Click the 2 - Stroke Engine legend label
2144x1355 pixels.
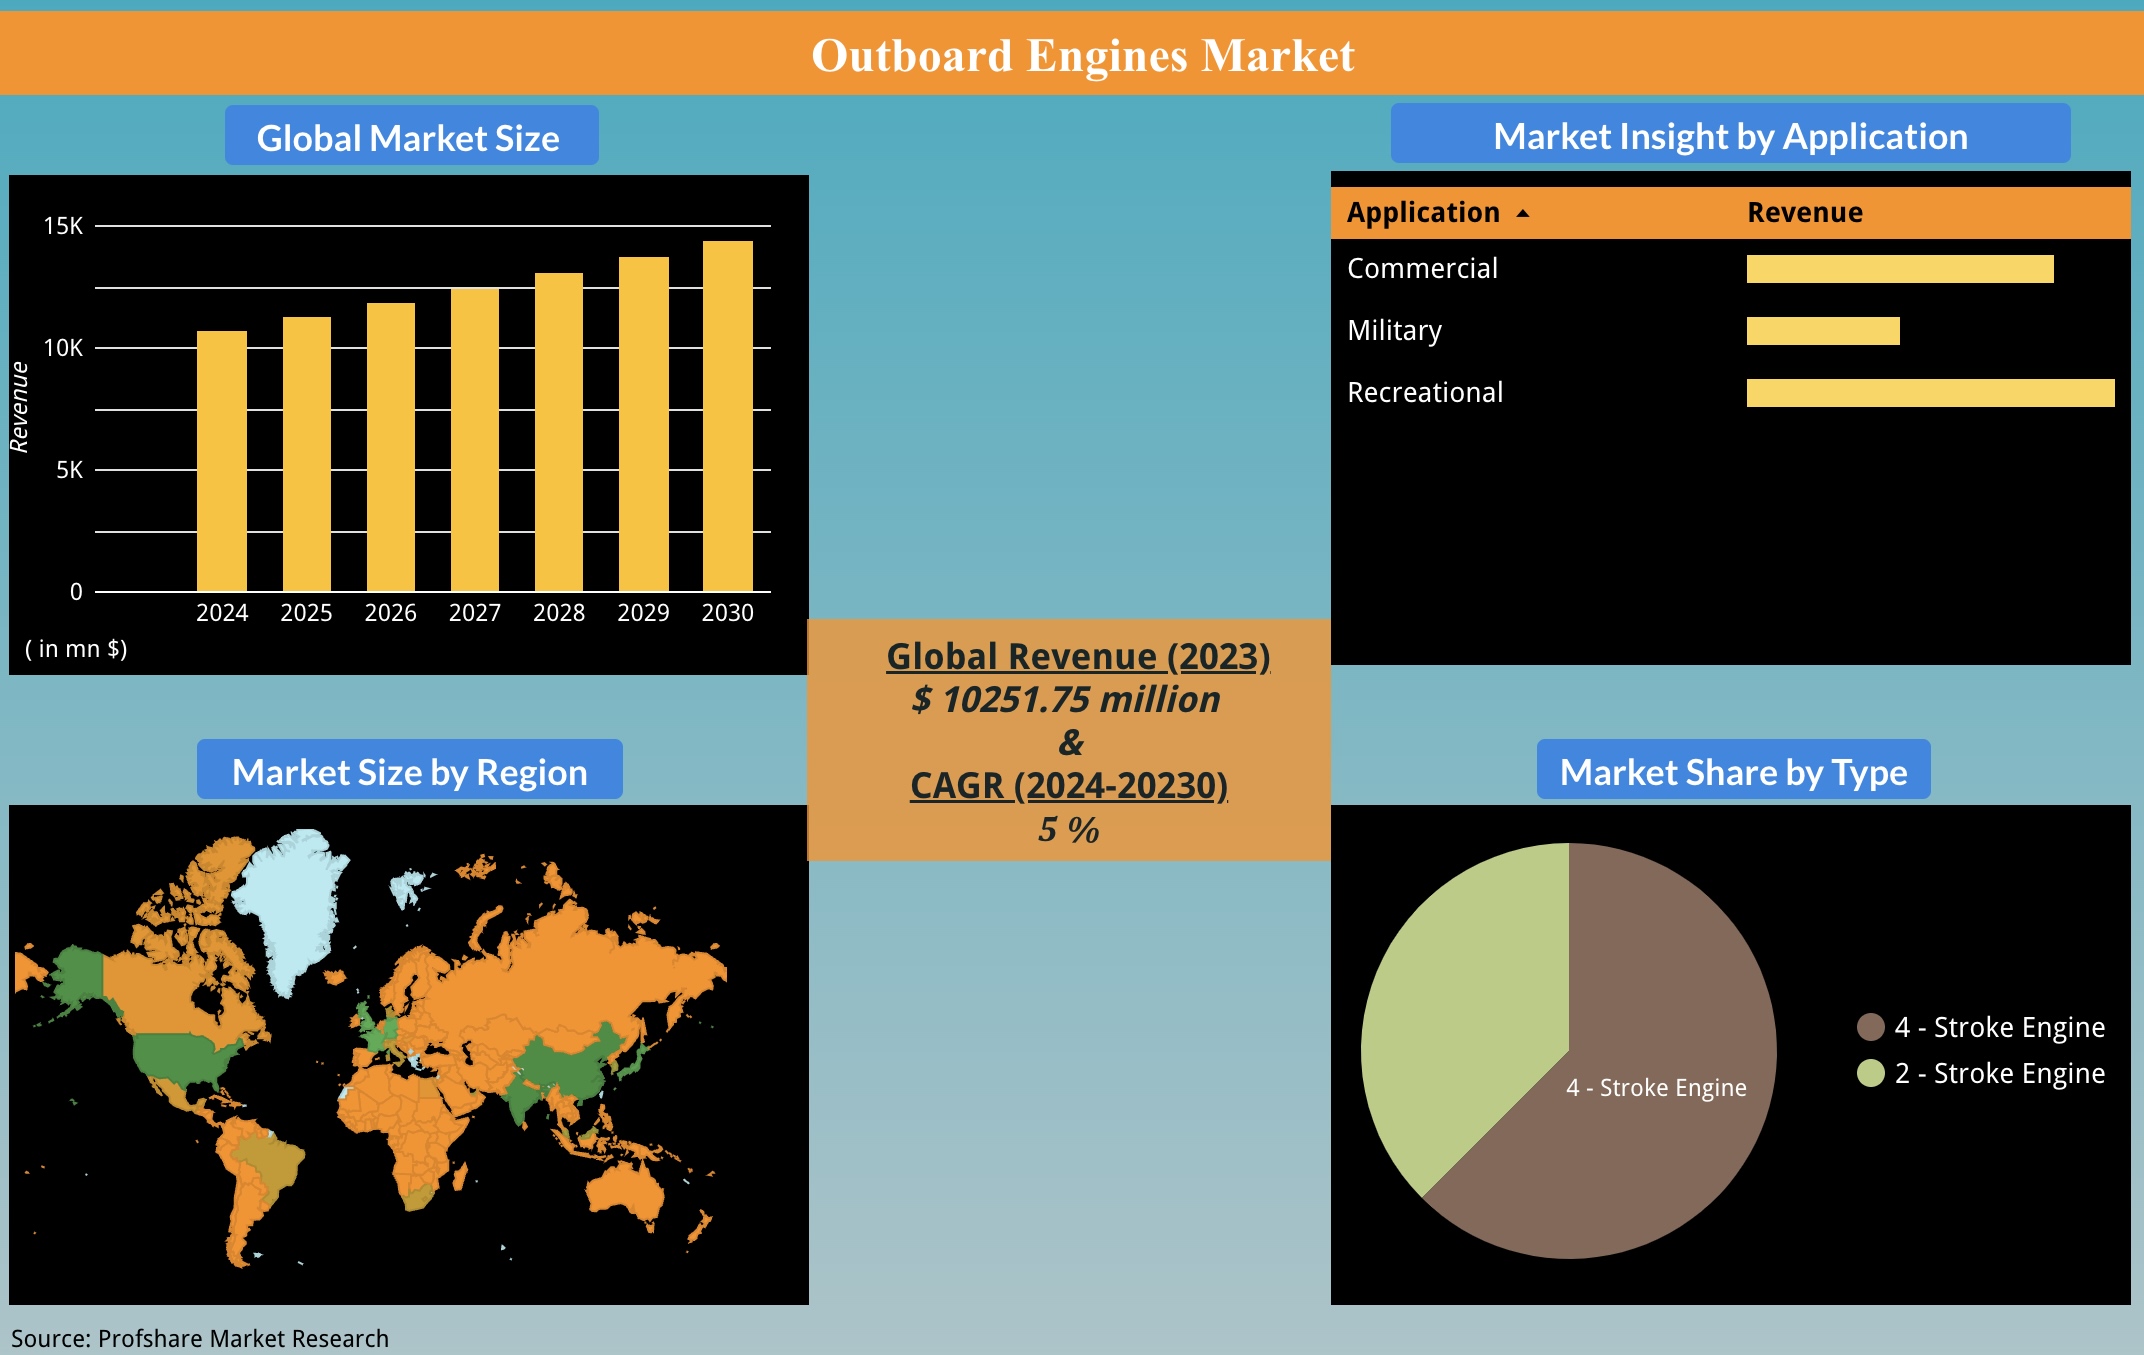click(x=2000, y=1073)
